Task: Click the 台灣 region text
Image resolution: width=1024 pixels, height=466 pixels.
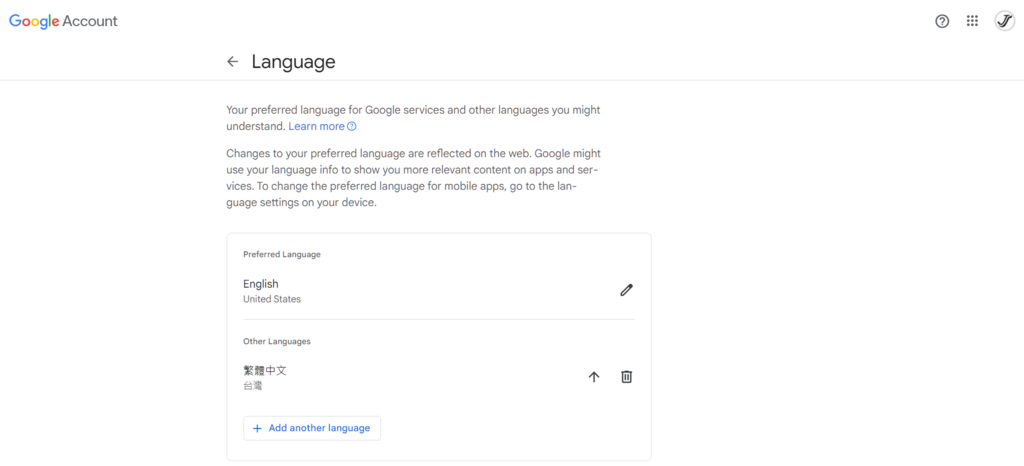Action: coord(253,386)
